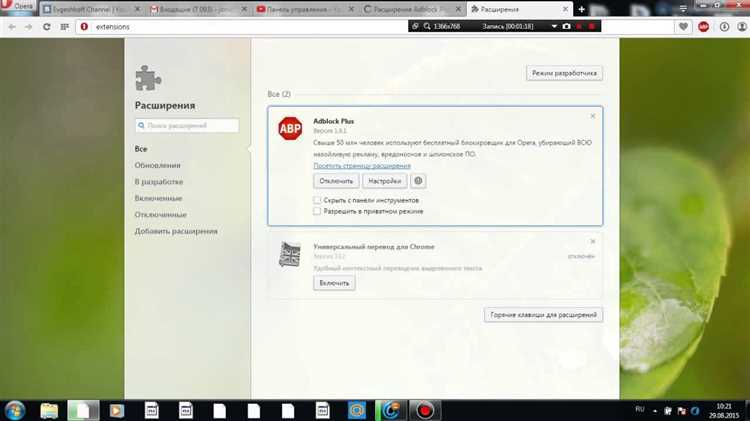Click the red record taskbar icon
This screenshot has height=421, width=750.
[425, 410]
